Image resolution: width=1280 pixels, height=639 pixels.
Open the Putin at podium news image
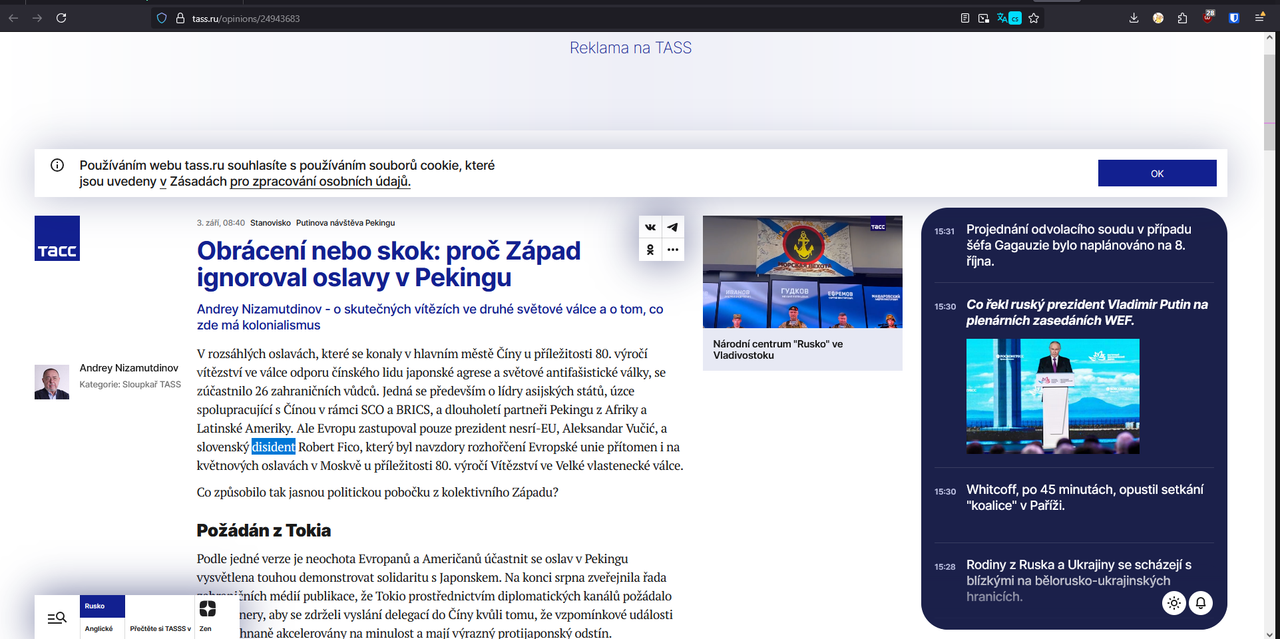coord(1052,396)
